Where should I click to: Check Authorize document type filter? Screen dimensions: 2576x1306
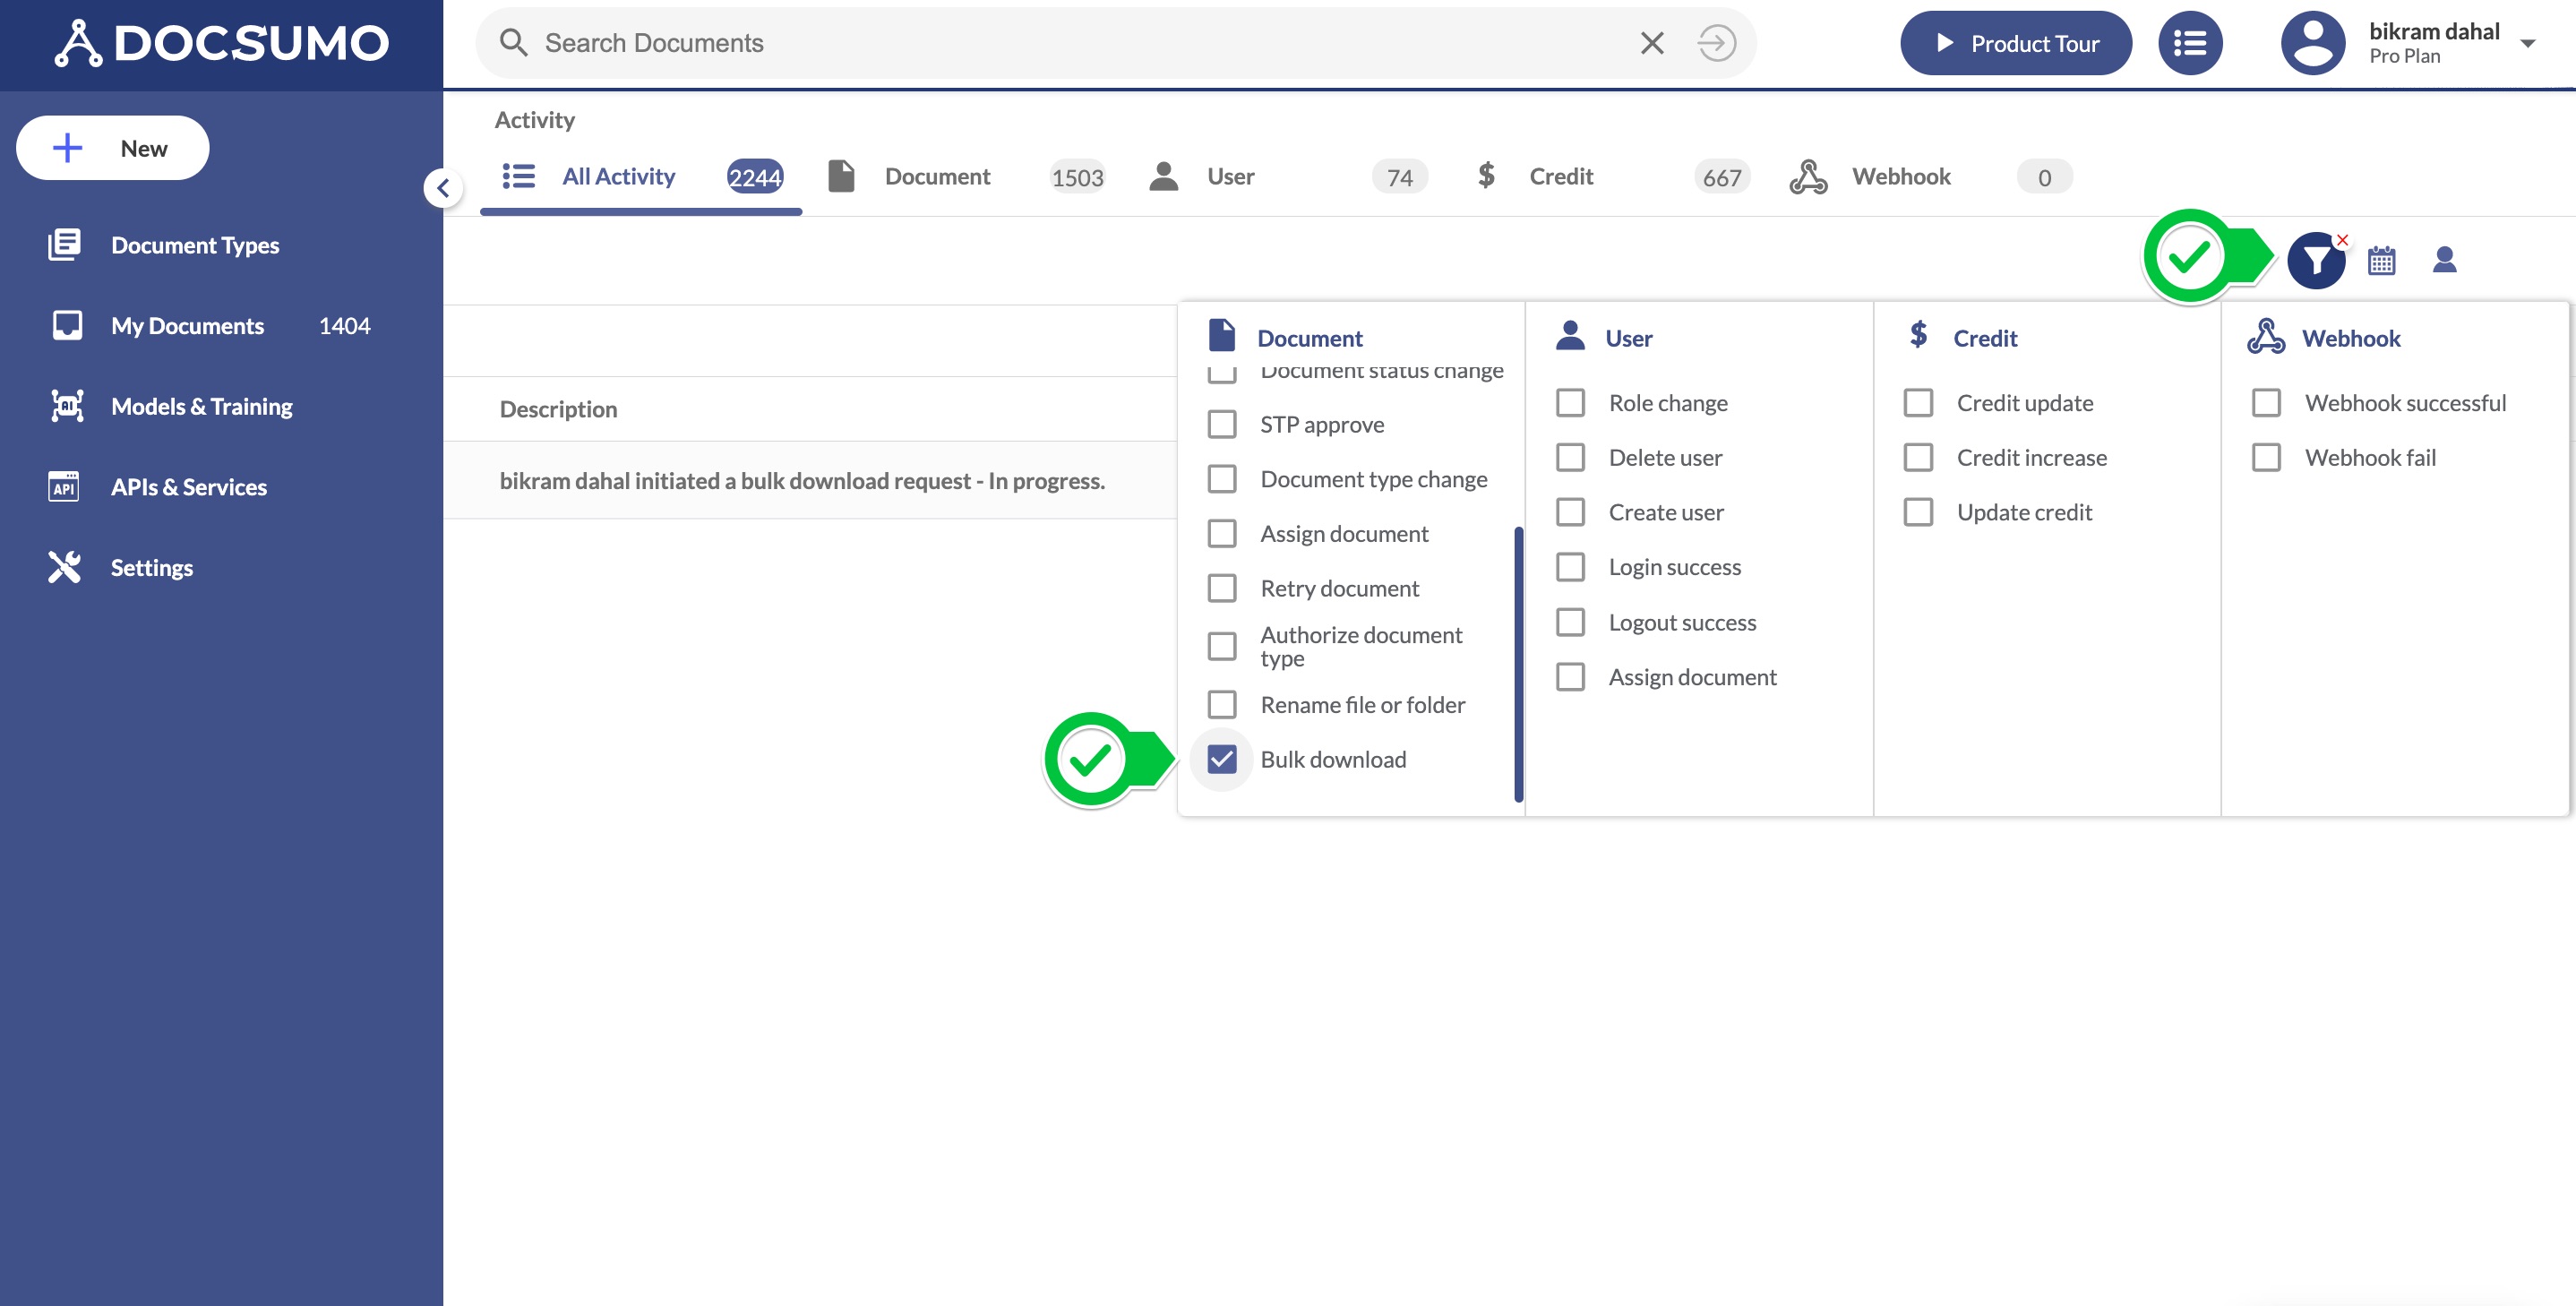coord(1221,646)
